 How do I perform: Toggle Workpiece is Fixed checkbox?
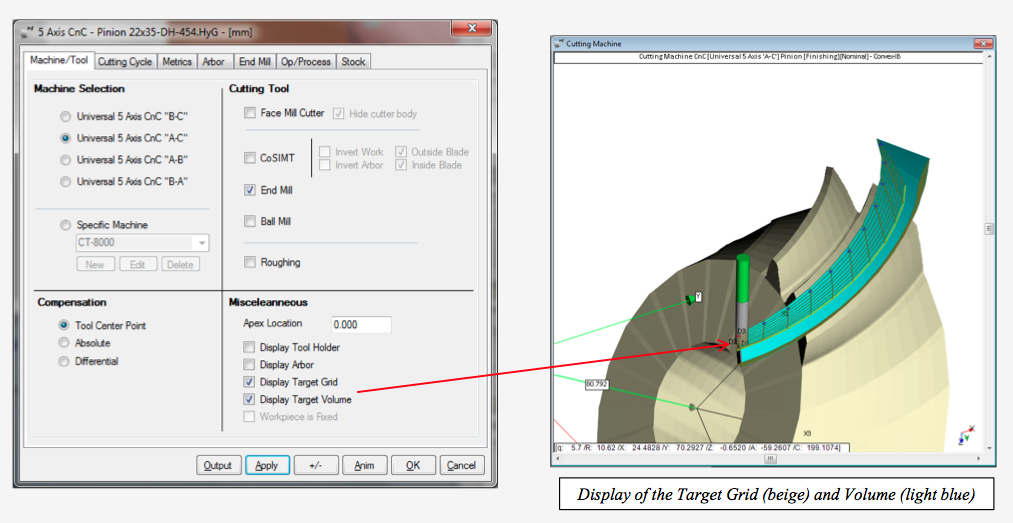pos(249,417)
